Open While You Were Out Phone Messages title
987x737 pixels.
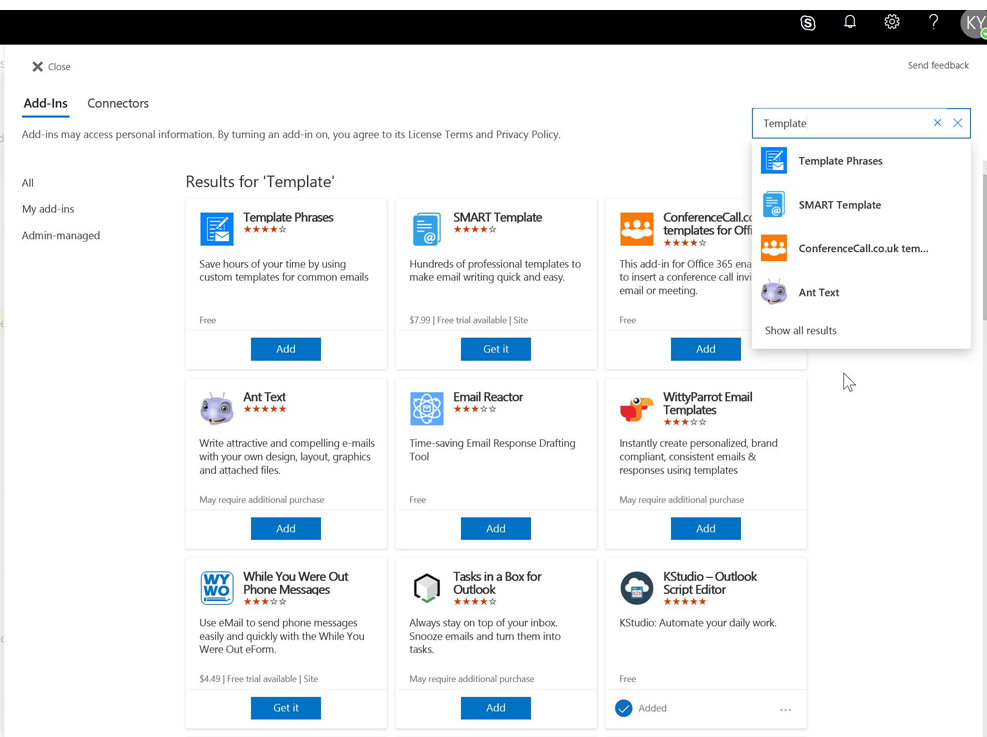pyautogui.click(x=296, y=583)
